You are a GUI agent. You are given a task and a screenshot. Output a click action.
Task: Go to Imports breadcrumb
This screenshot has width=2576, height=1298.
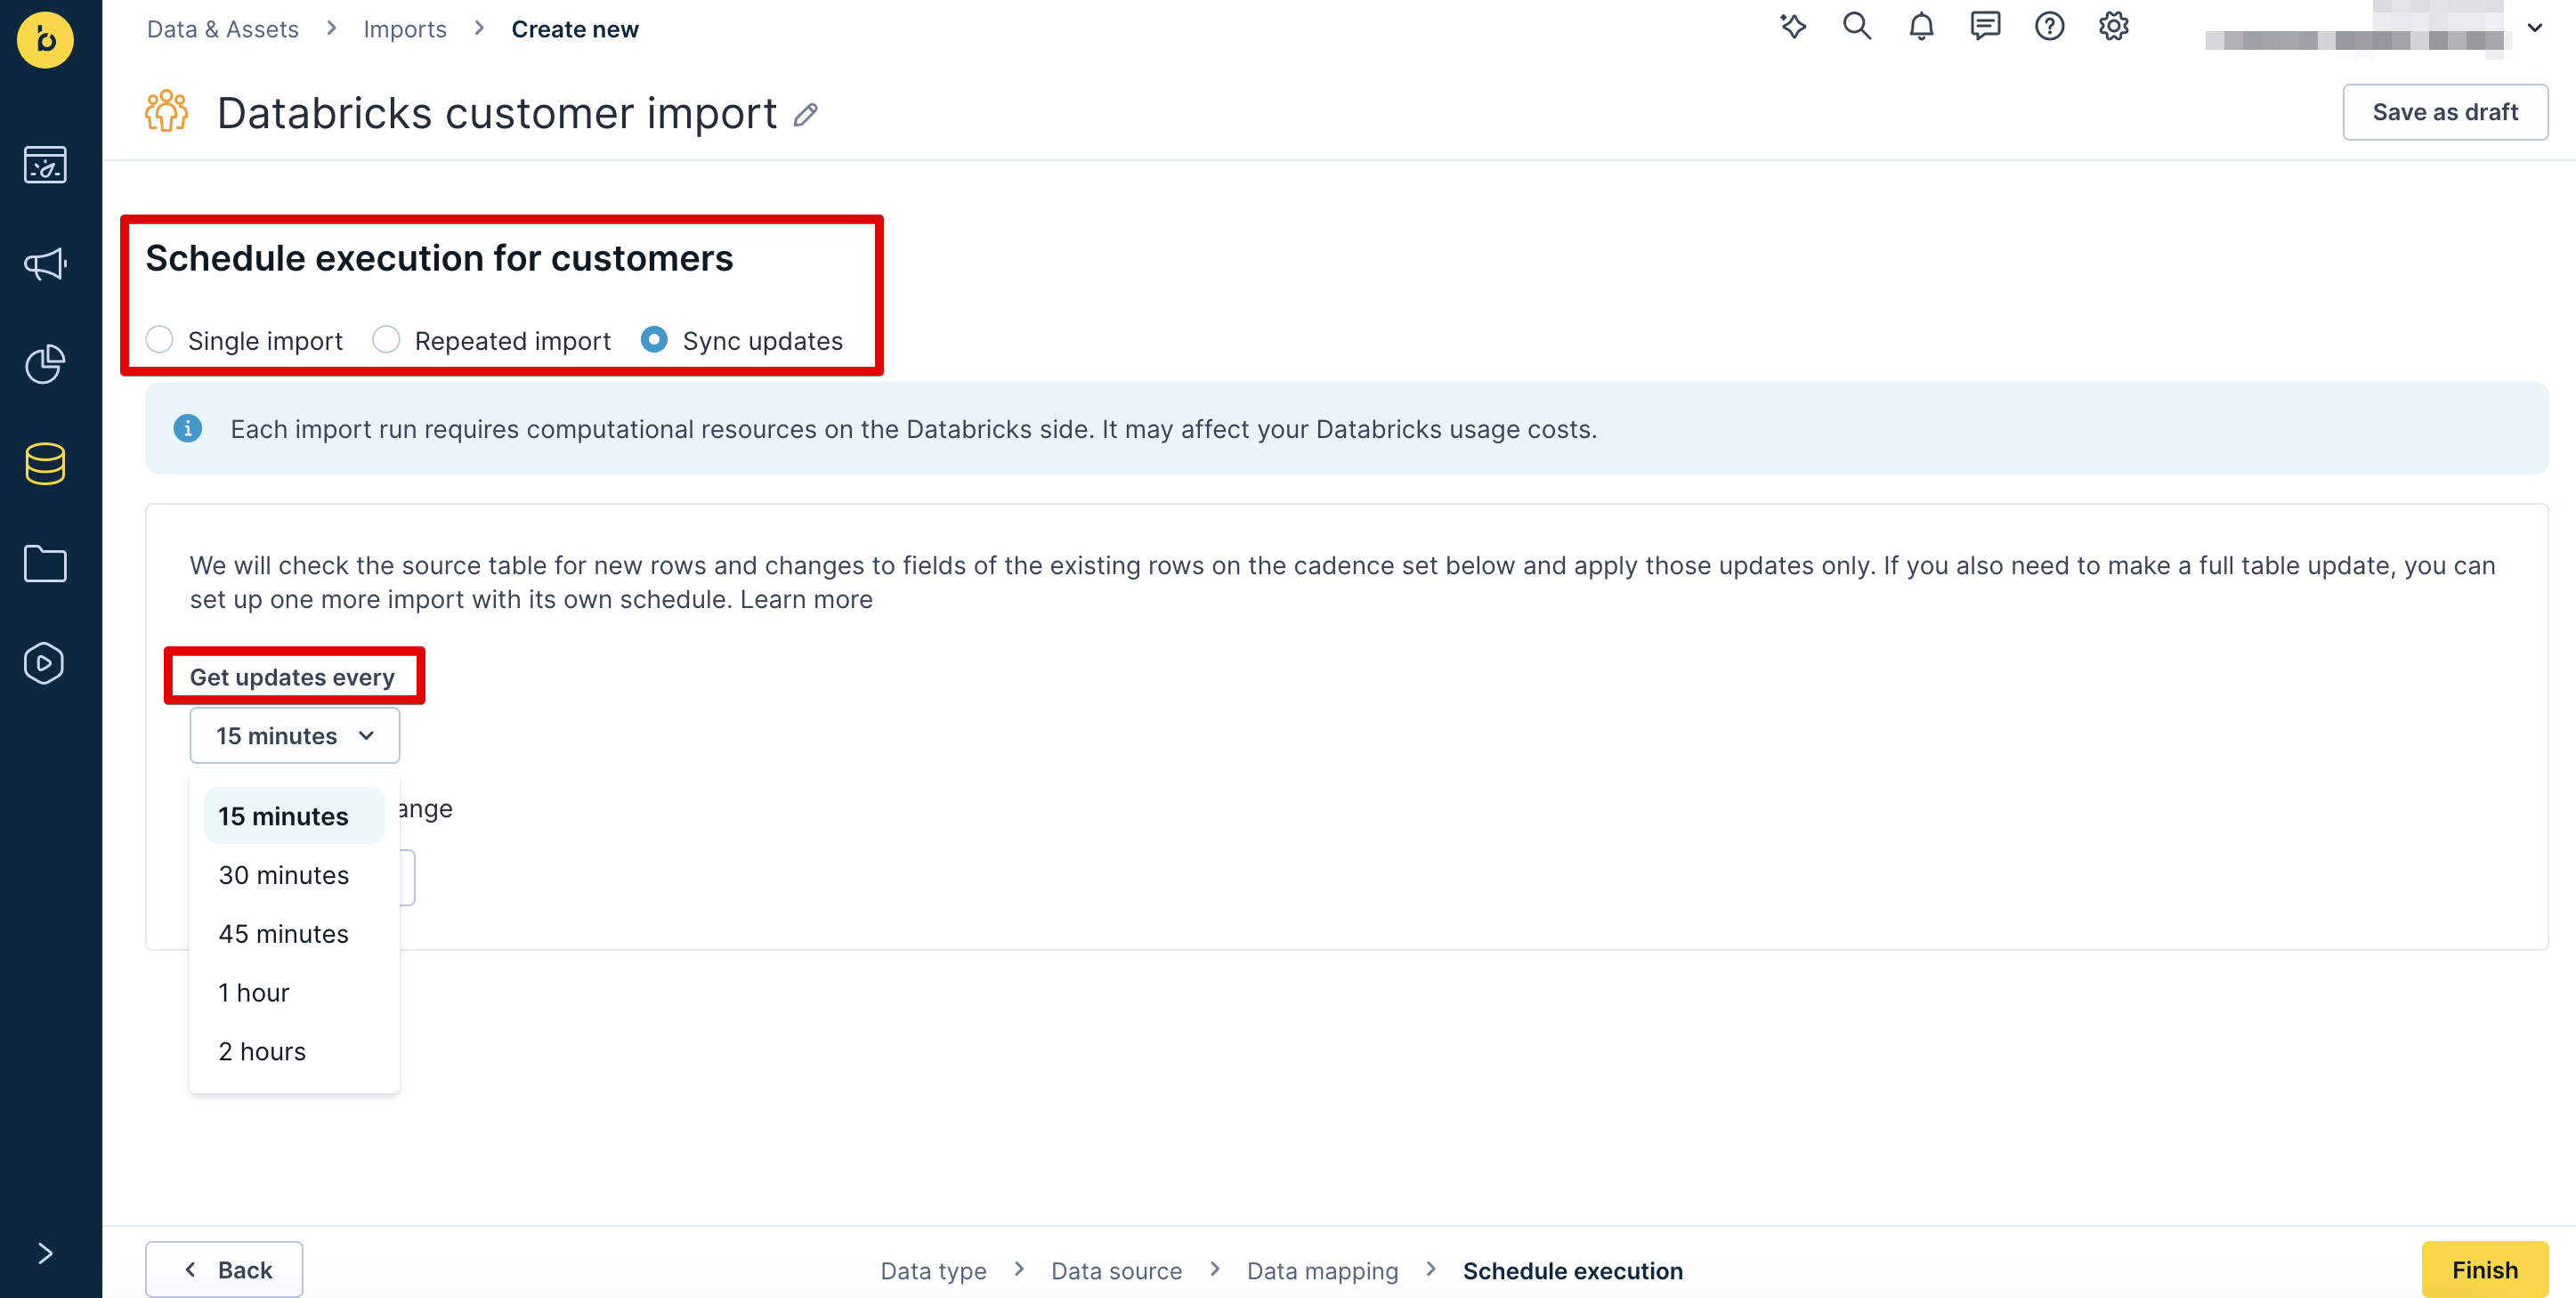click(405, 29)
